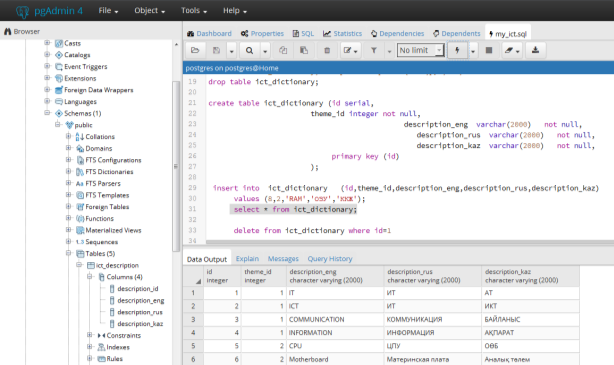Click the Open File toolbar icon

pos(195,50)
